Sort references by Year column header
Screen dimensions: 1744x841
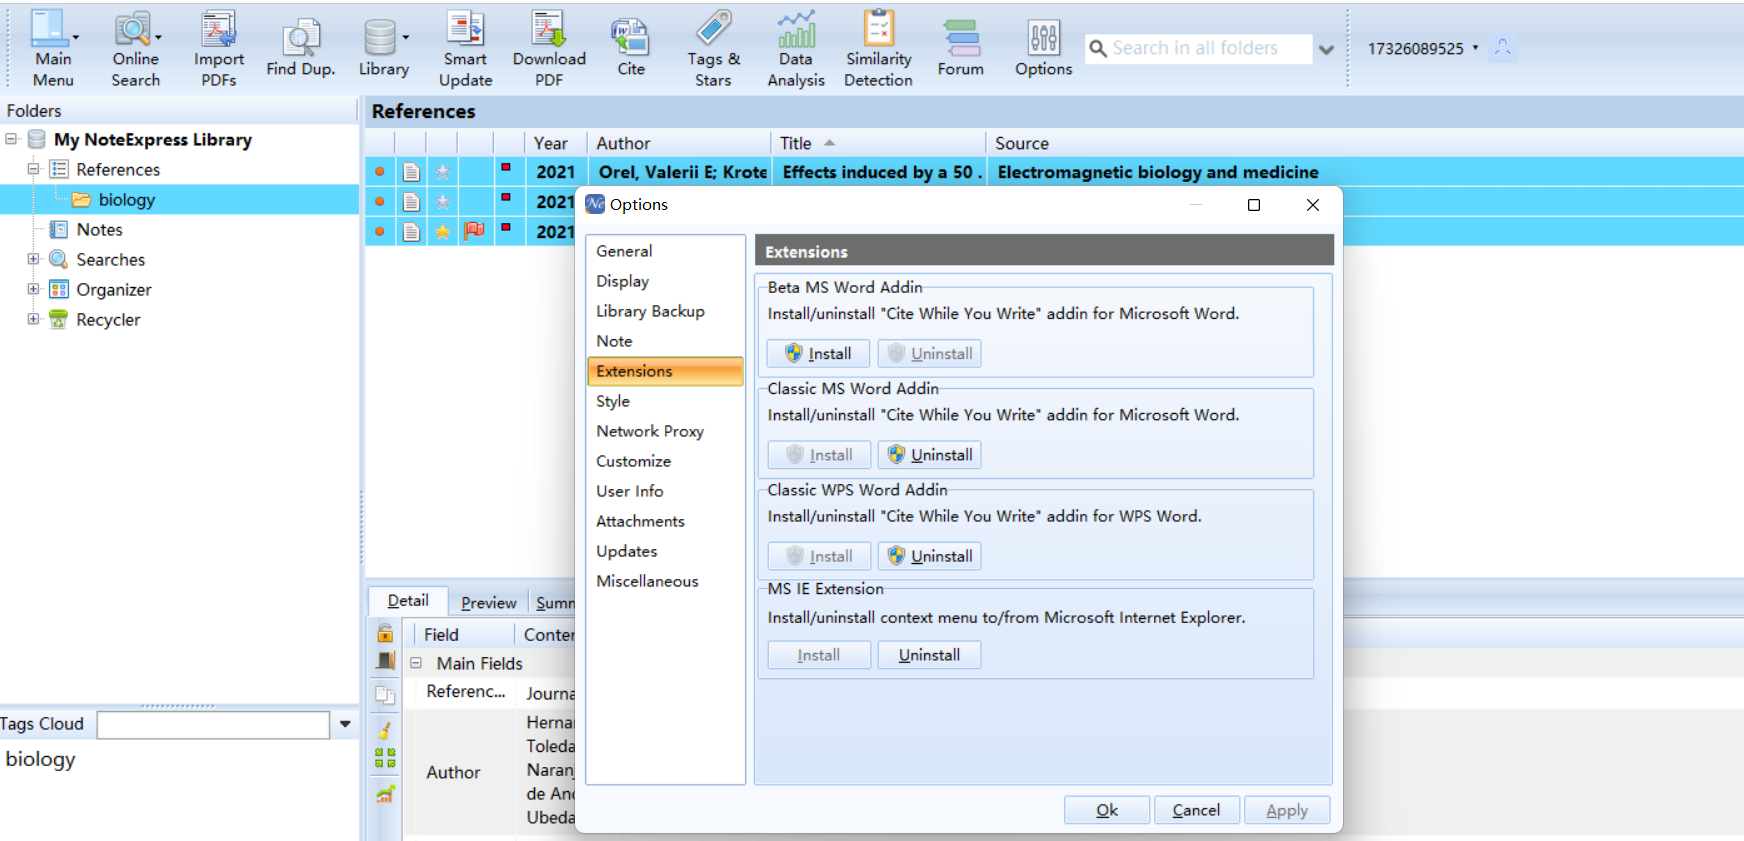pyautogui.click(x=555, y=143)
